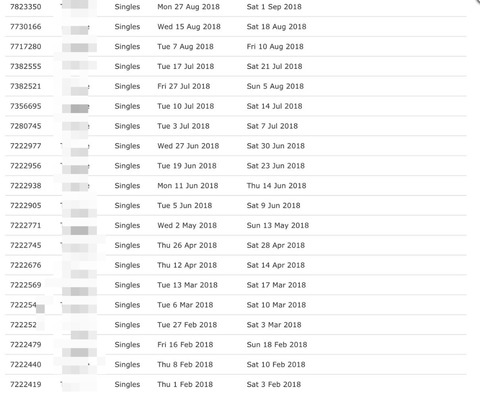Screen dimensions: 480x406
Task: Open record 7222977
Action: pyautogui.click(x=26, y=146)
